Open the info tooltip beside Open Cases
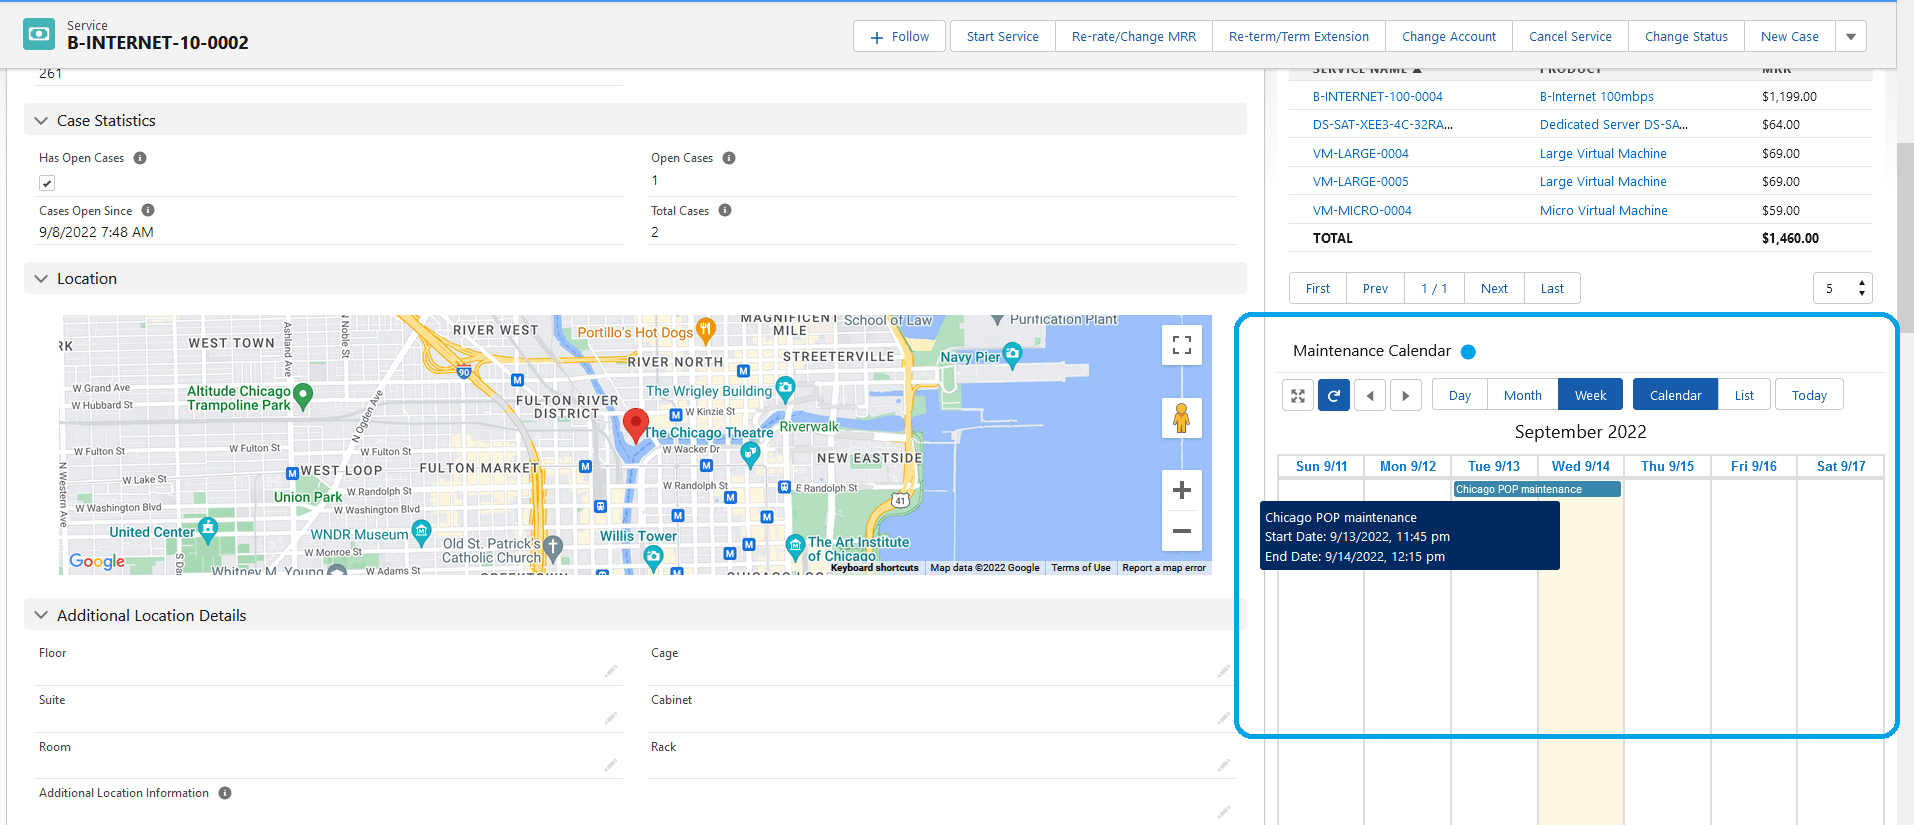This screenshot has height=825, width=1914. (x=729, y=158)
